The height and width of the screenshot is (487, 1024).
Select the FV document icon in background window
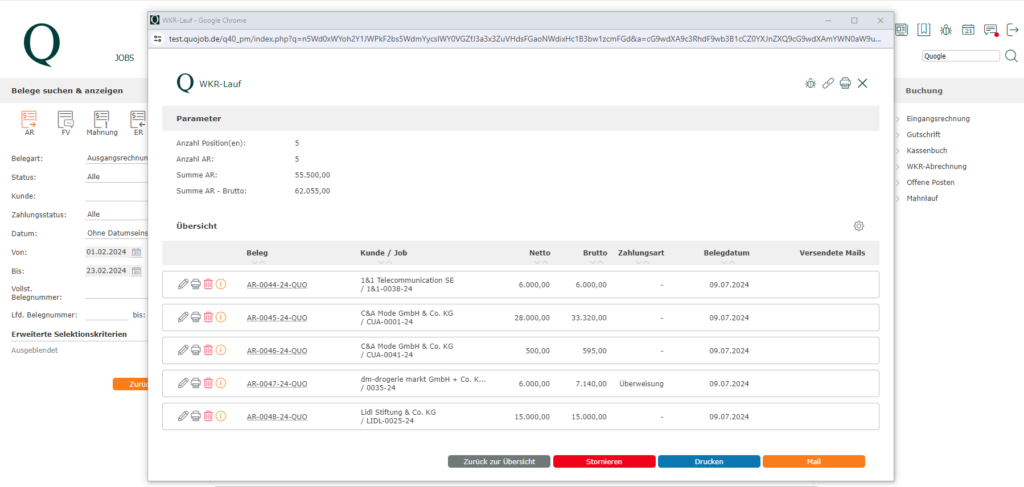coord(65,122)
